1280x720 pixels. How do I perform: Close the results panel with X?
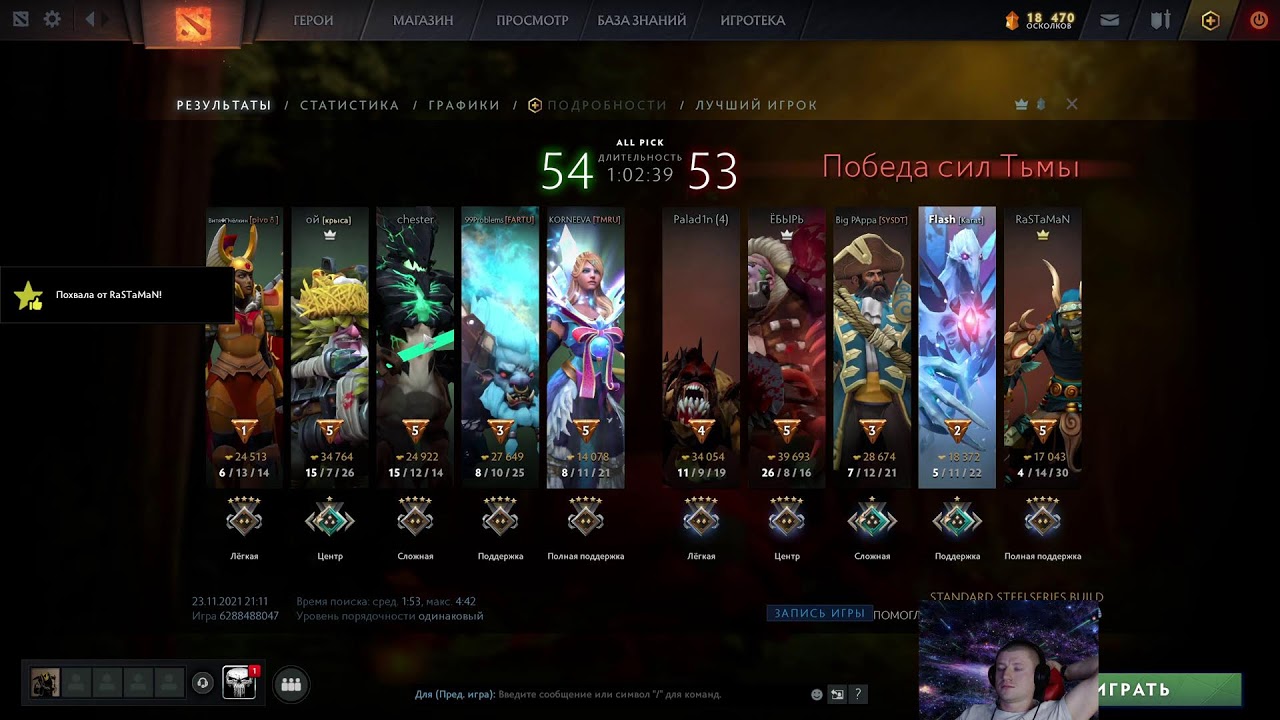pyautogui.click(x=1072, y=104)
